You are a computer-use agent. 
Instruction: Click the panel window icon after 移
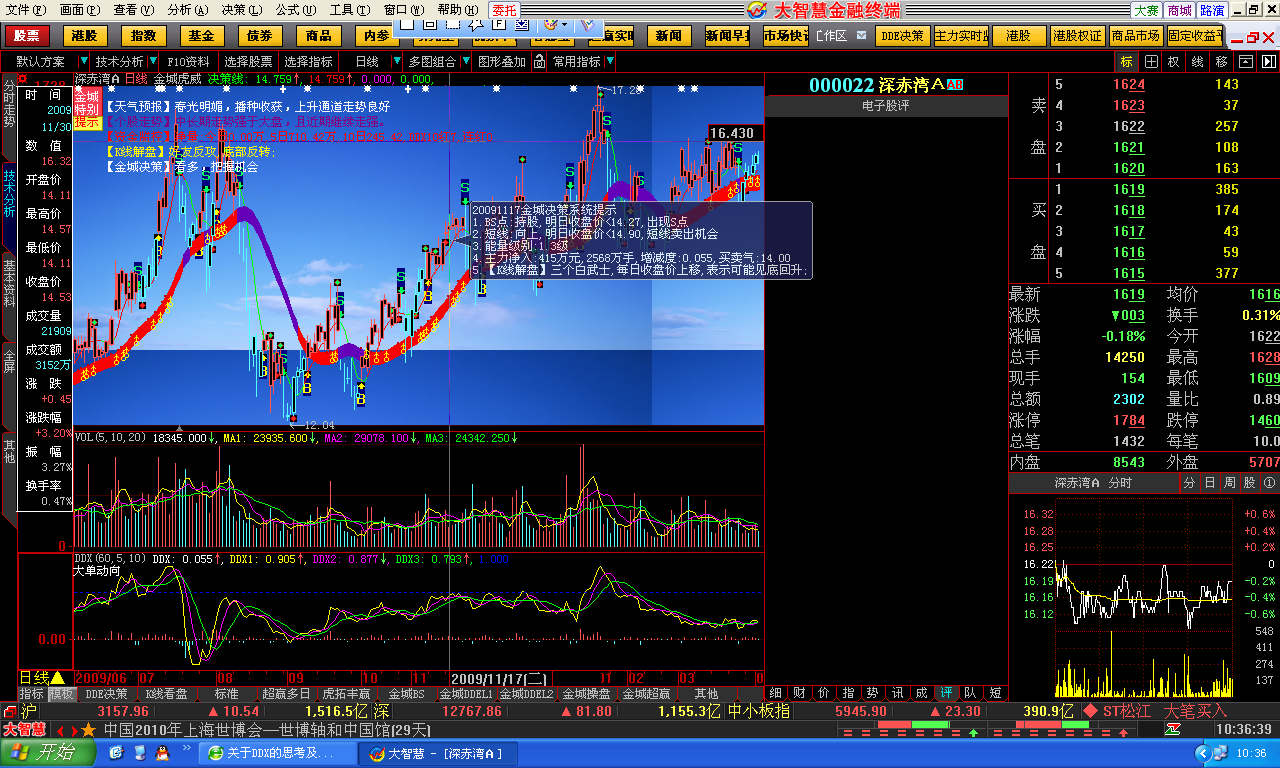[1245, 62]
